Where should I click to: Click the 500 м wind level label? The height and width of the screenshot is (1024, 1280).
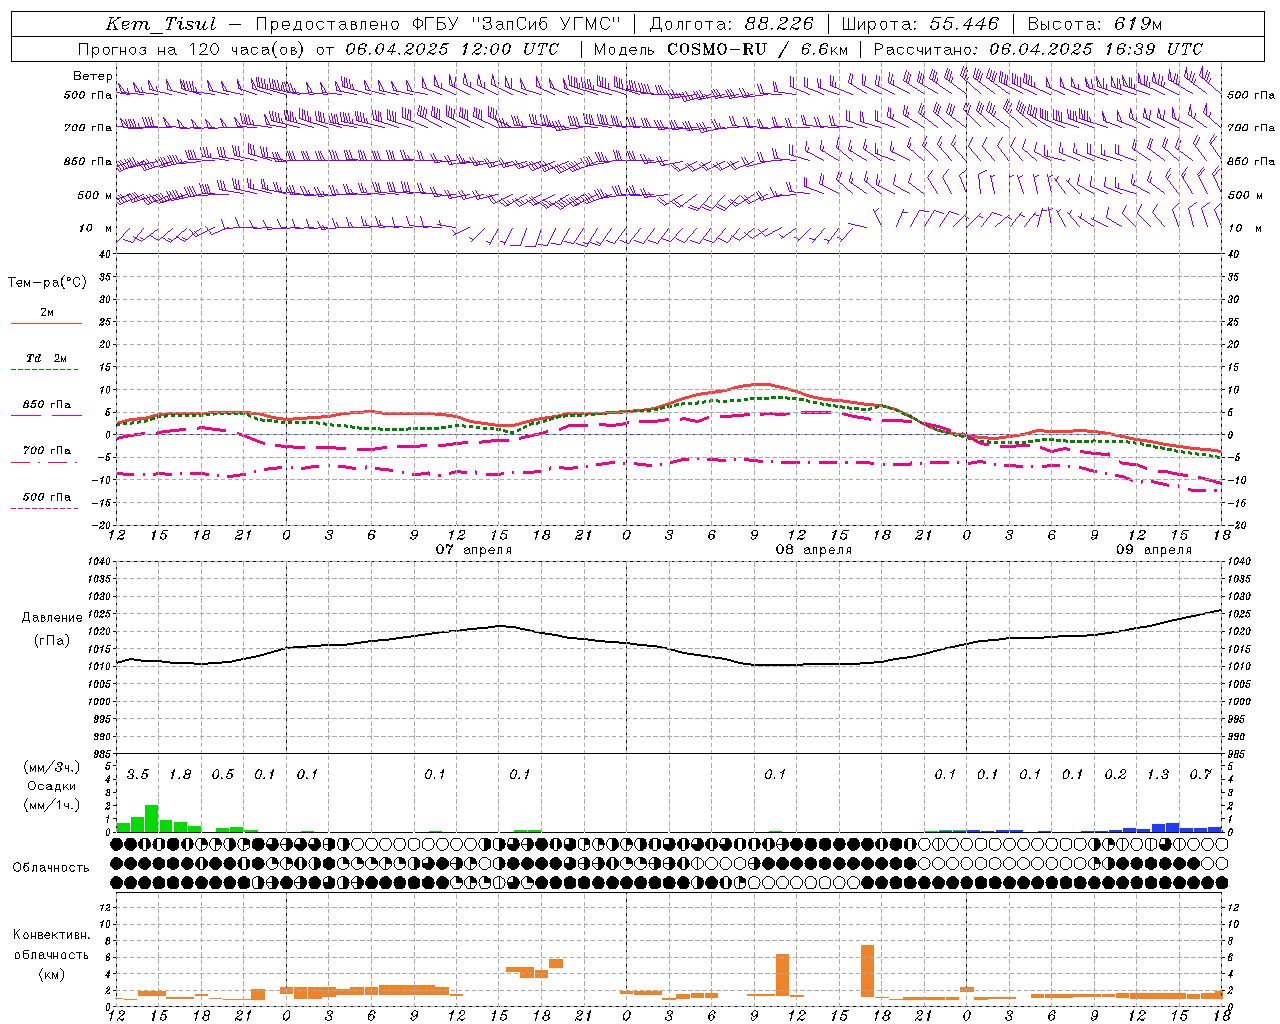(x=95, y=195)
